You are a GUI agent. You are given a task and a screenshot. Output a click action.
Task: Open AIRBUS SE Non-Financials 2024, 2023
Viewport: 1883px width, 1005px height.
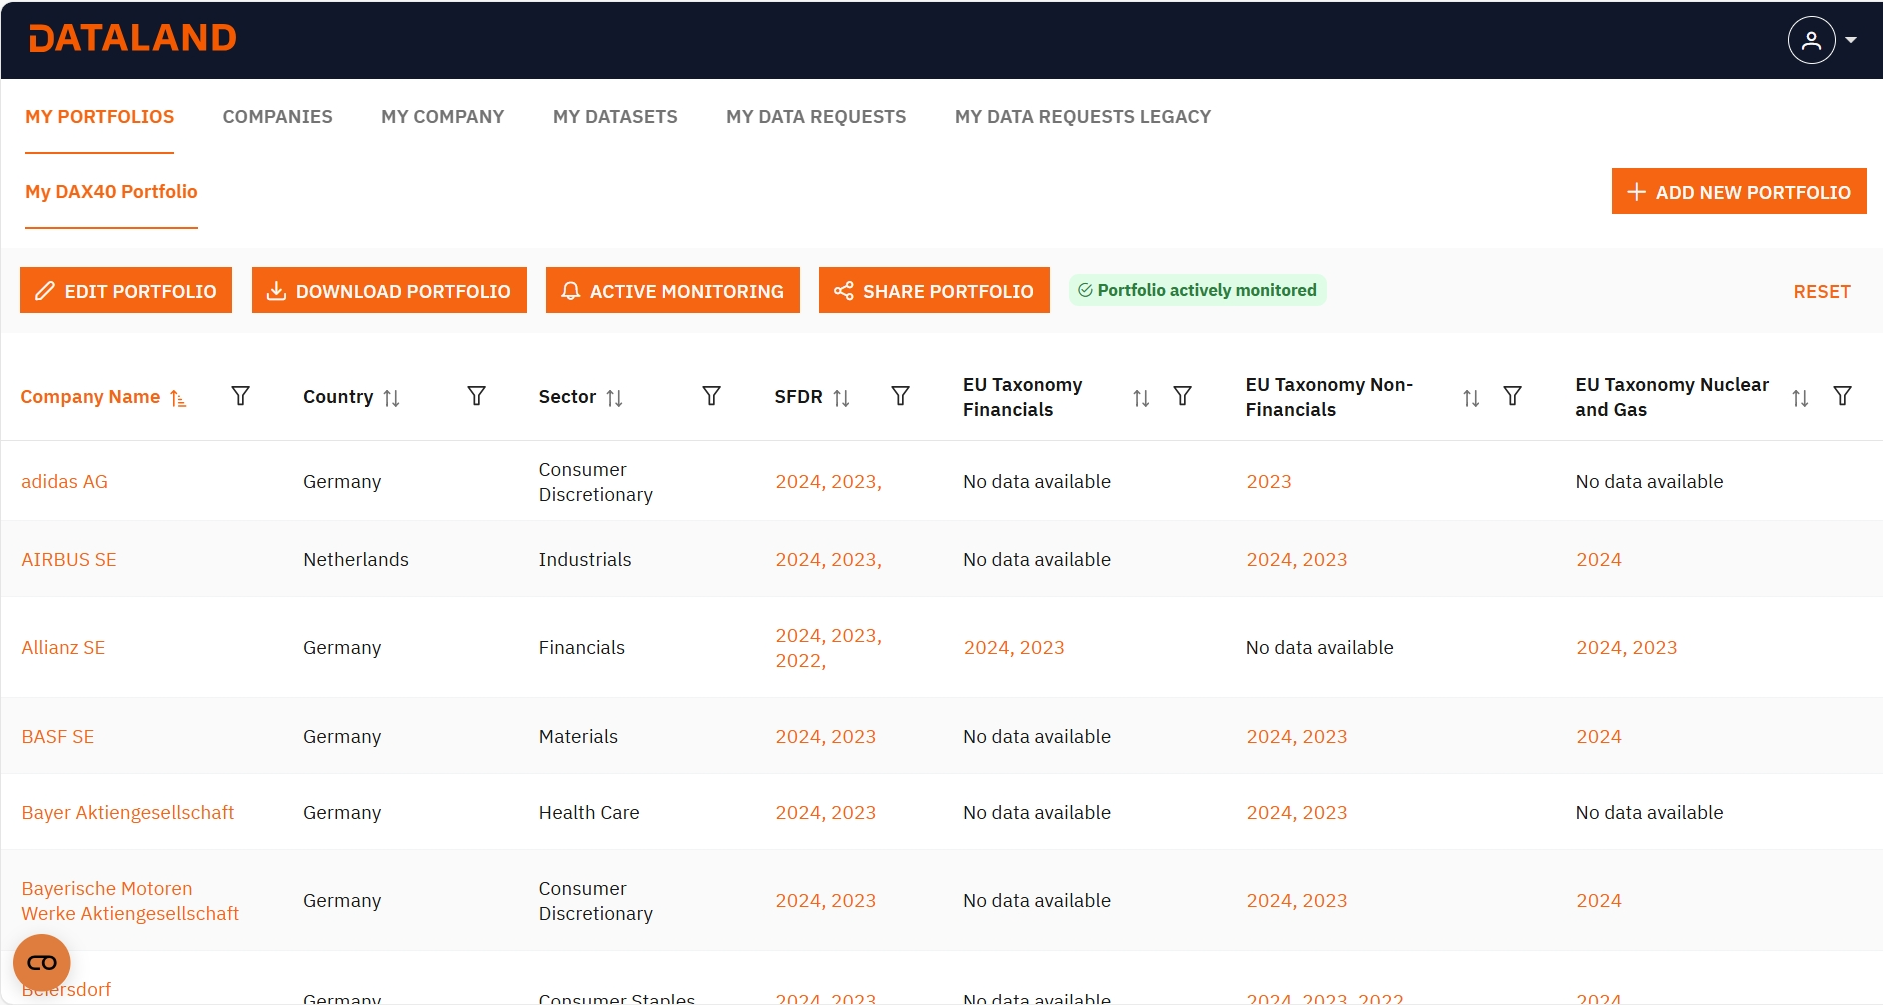pyautogui.click(x=1297, y=559)
